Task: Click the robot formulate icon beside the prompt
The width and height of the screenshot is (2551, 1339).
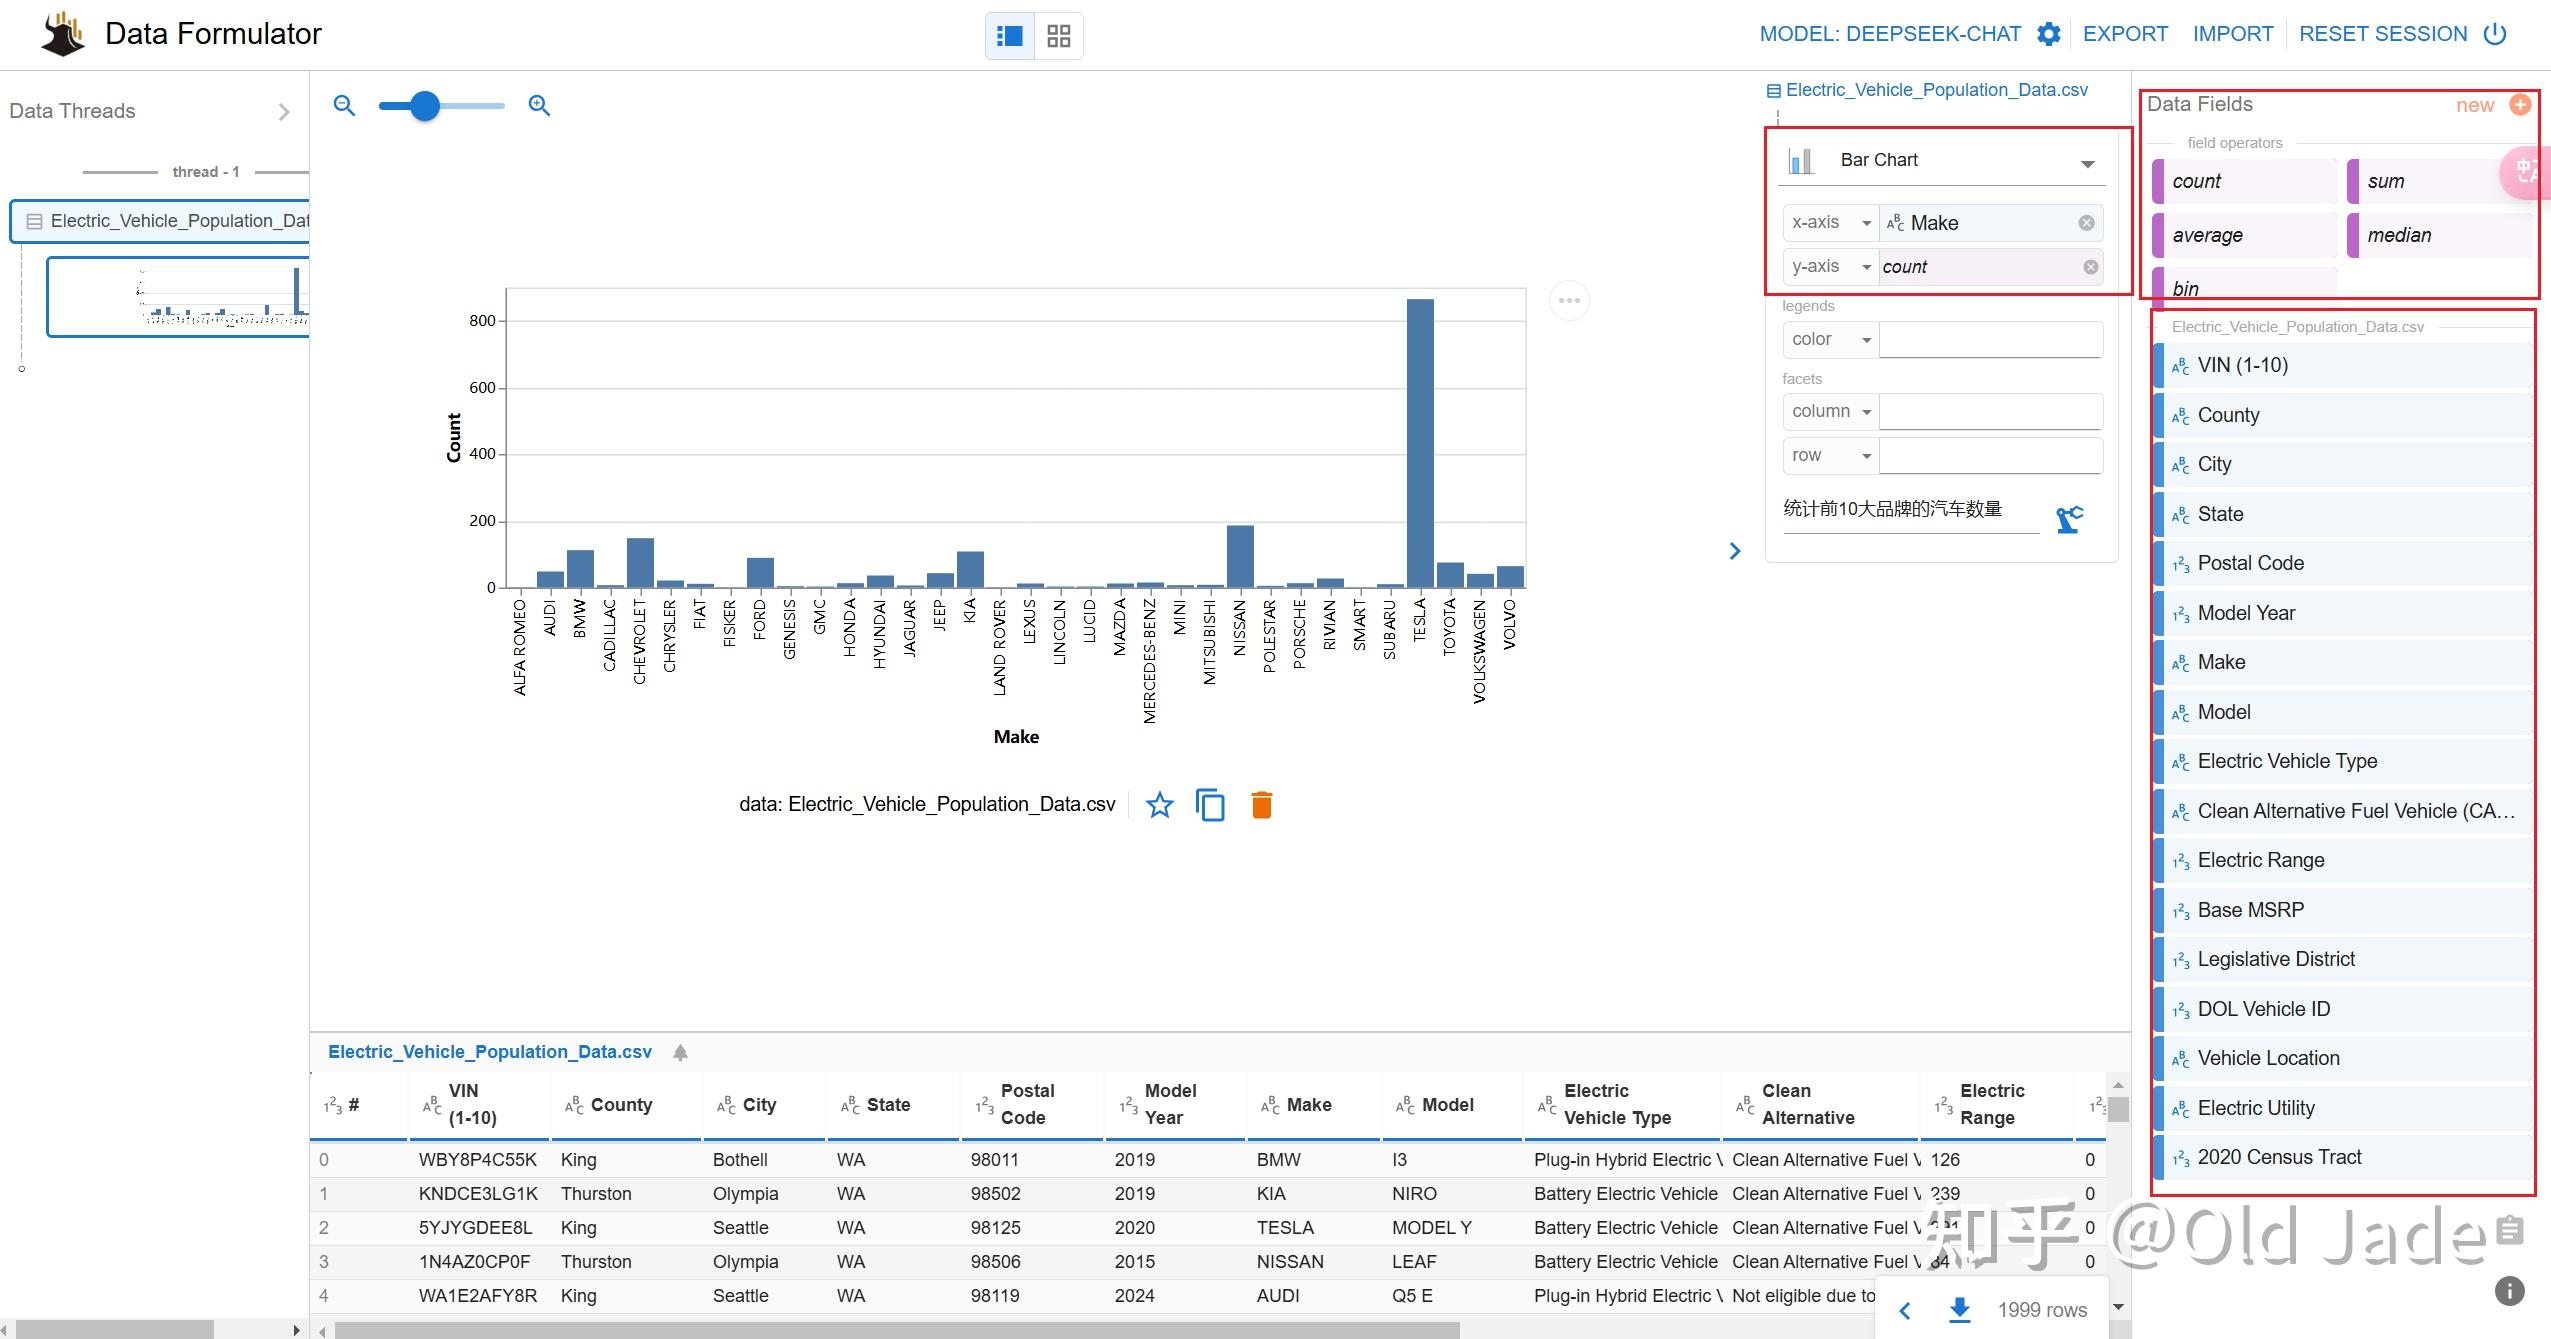Action: [2069, 517]
